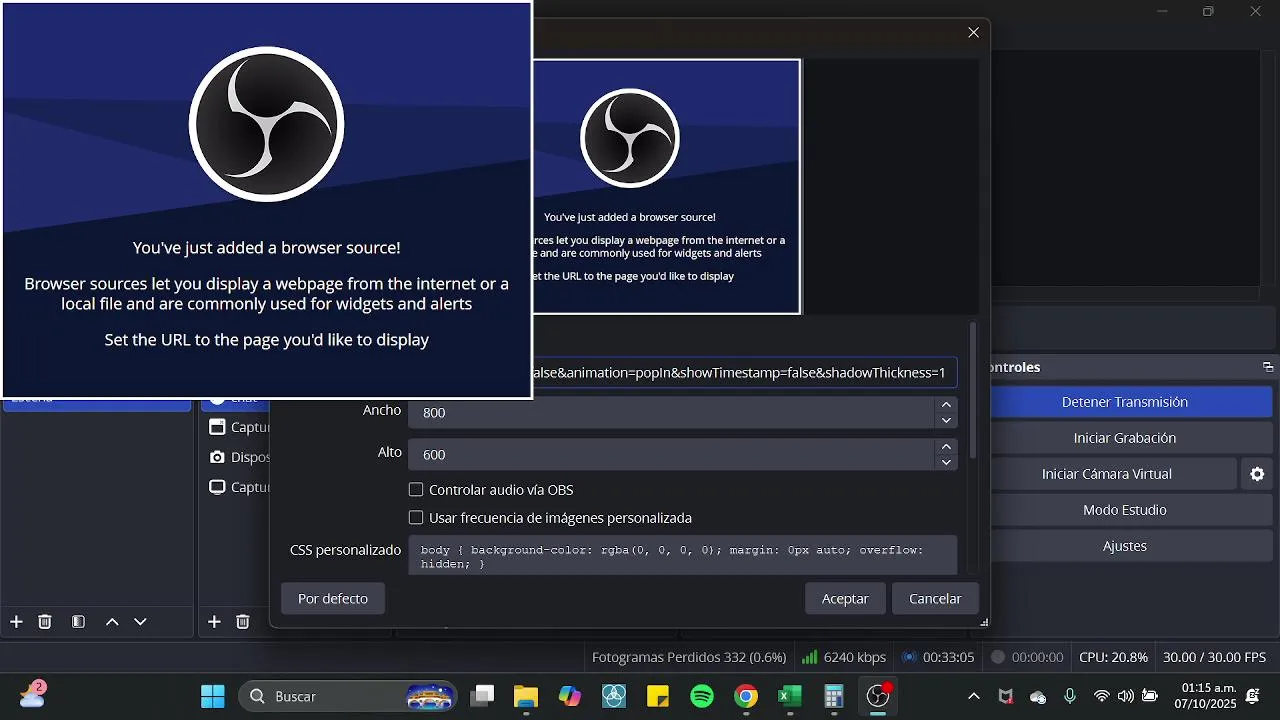Click the battery status tray icon
1280x720 pixels.
[x=1150, y=696]
